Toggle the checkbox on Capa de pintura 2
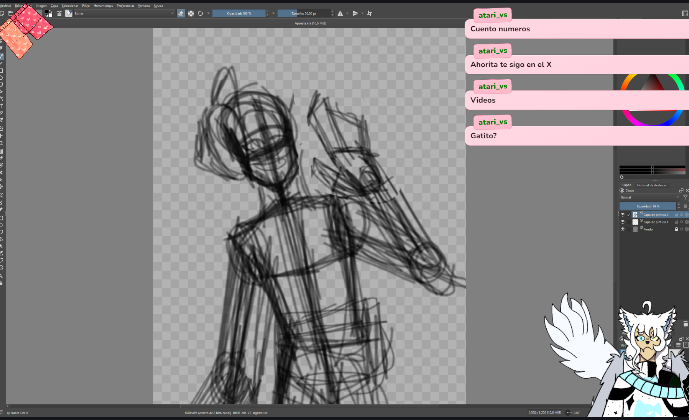The height and width of the screenshot is (420, 689). coord(629,215)
